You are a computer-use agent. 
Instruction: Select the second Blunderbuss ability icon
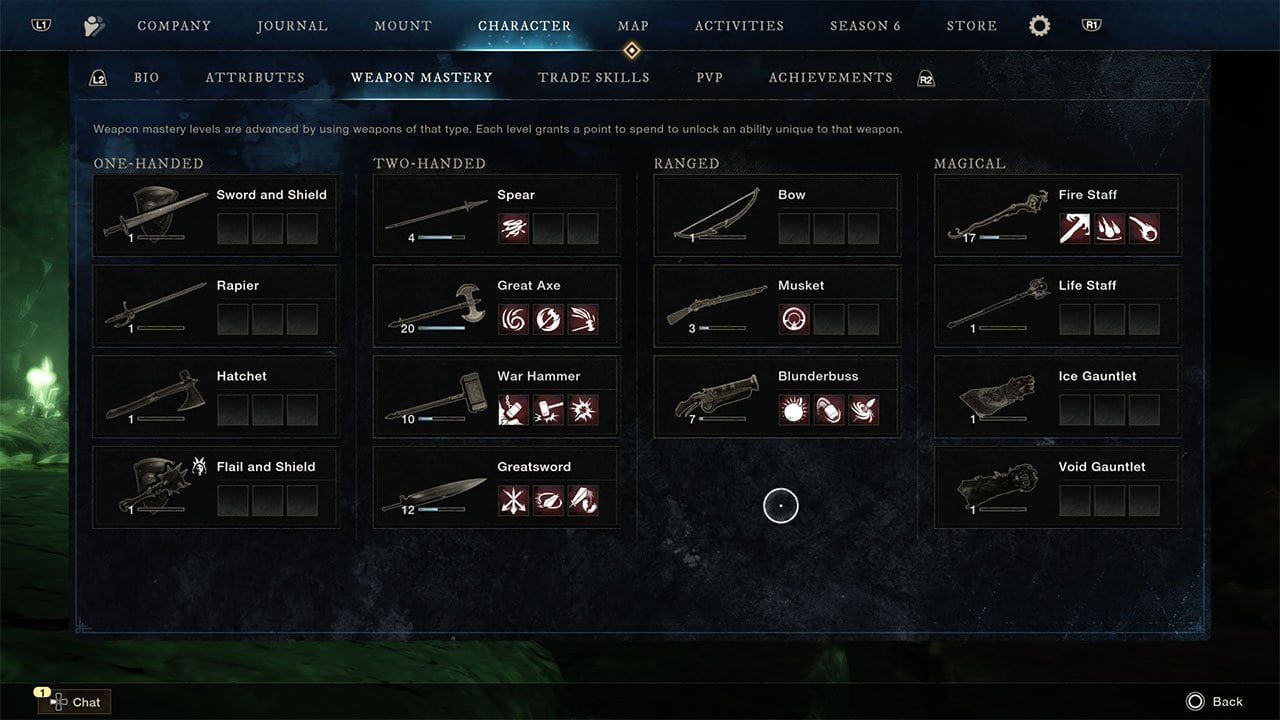tap(829, 410)
